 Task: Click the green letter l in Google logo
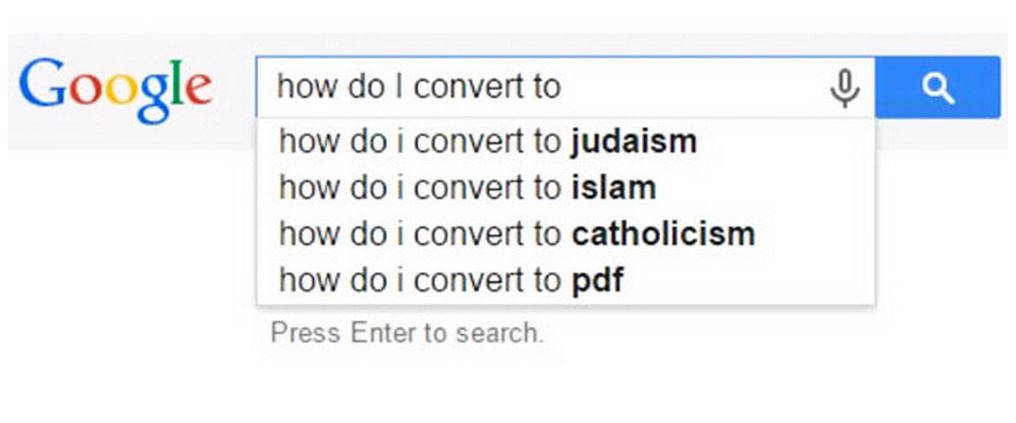(178, 82)
